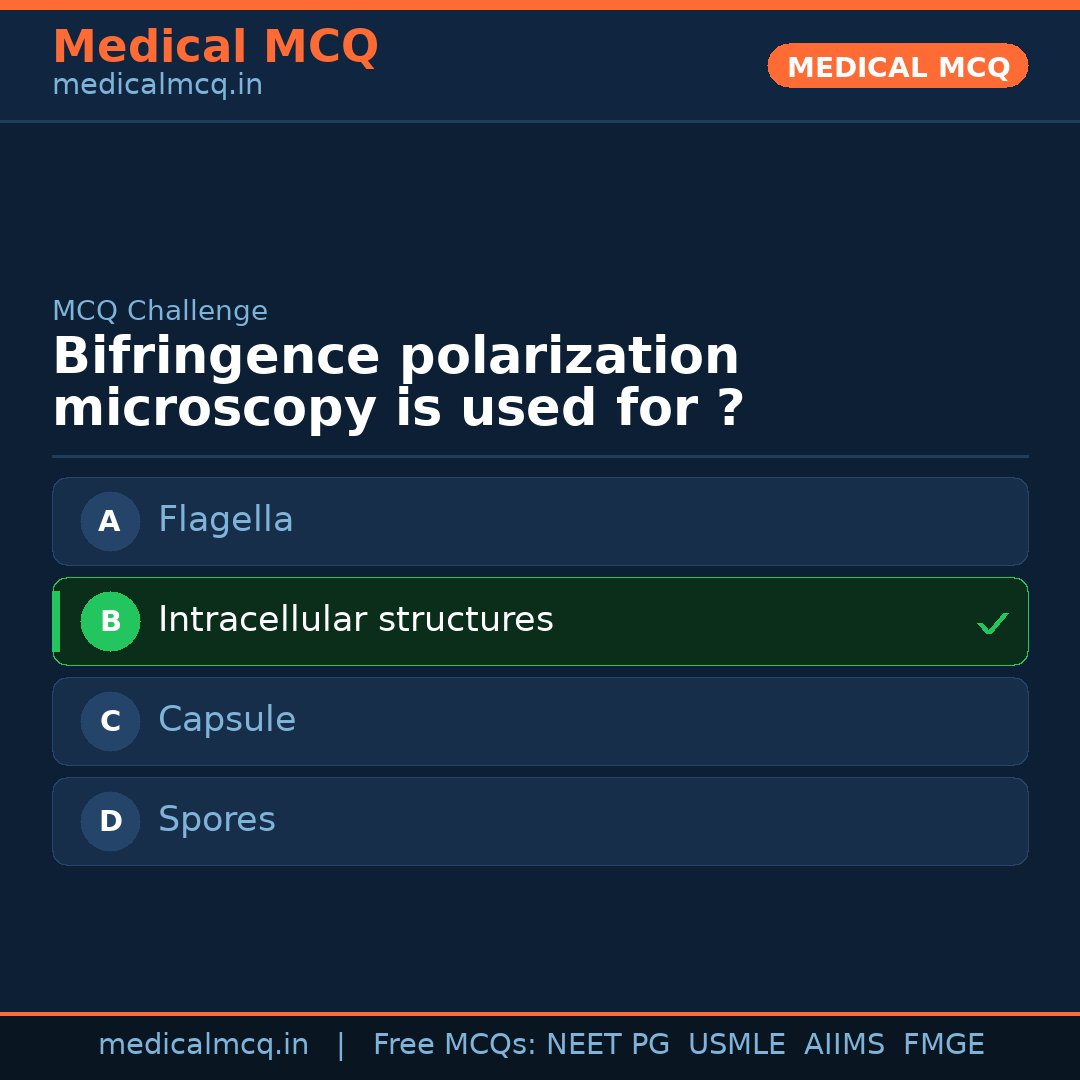Image resolution: width=1080 pixels, height=1080 pixels.
Task: Open medicalmcq.in link under the header title
Action: click(157, 85)
